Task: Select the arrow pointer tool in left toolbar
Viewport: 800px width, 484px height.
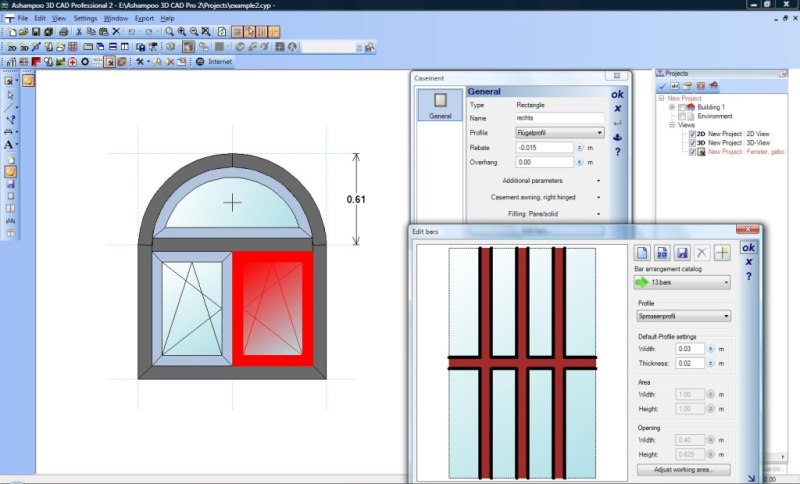Action: click(x=10, y=95)
